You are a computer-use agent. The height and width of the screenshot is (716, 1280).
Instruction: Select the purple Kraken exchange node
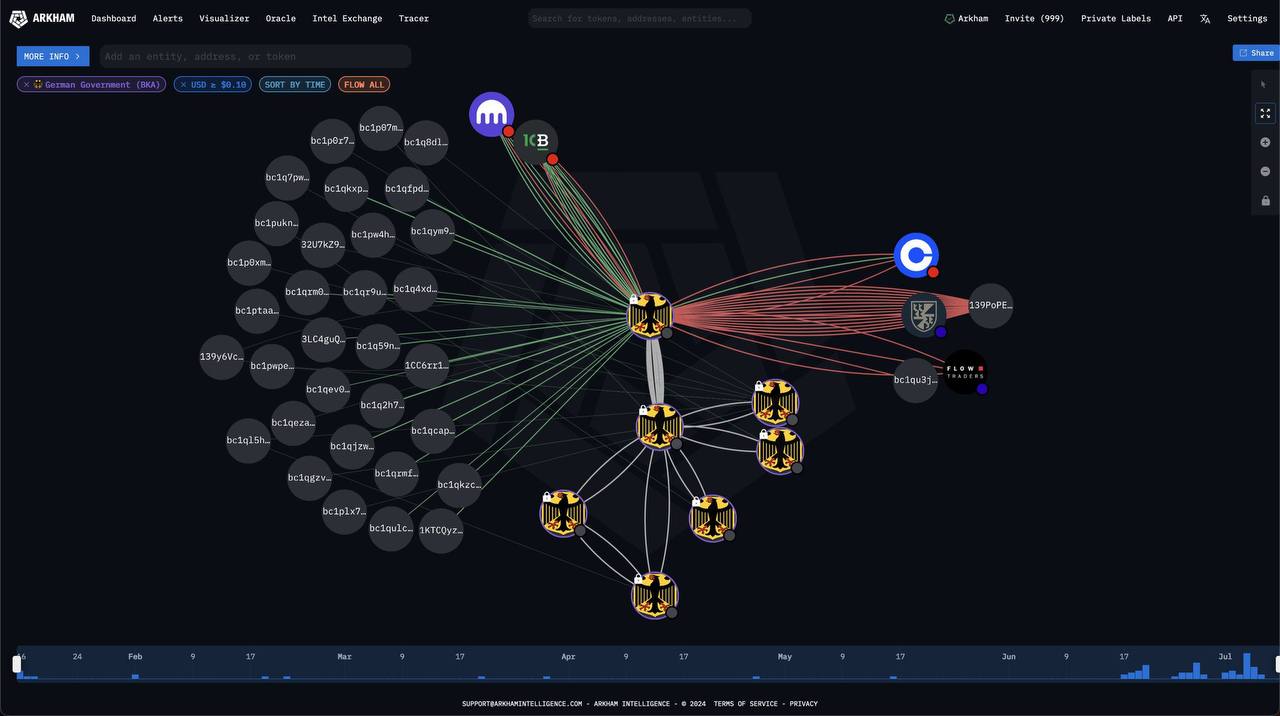[491, 114]
